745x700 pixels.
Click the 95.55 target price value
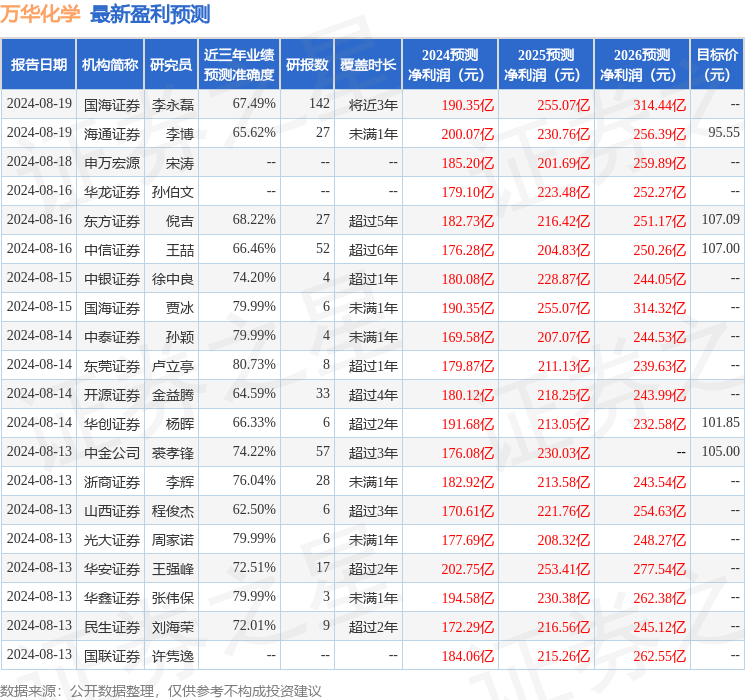[724, 132]
